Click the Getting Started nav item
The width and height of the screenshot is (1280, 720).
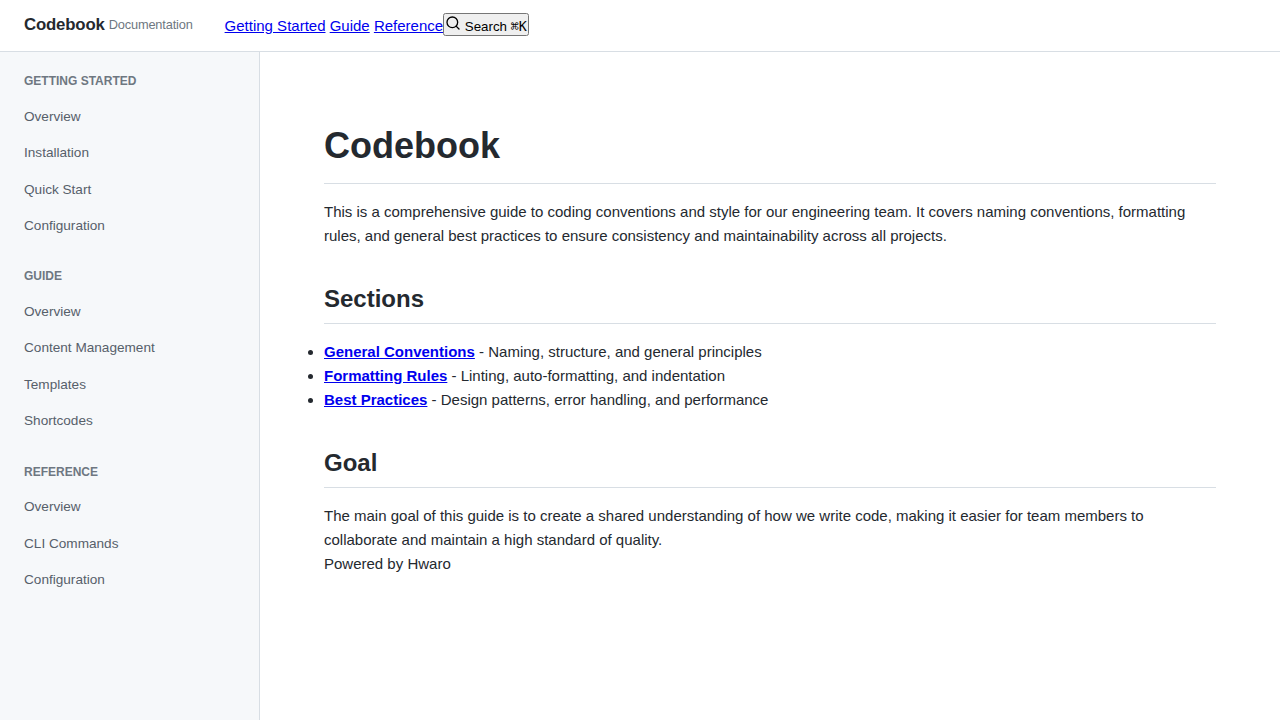point(274,26)
